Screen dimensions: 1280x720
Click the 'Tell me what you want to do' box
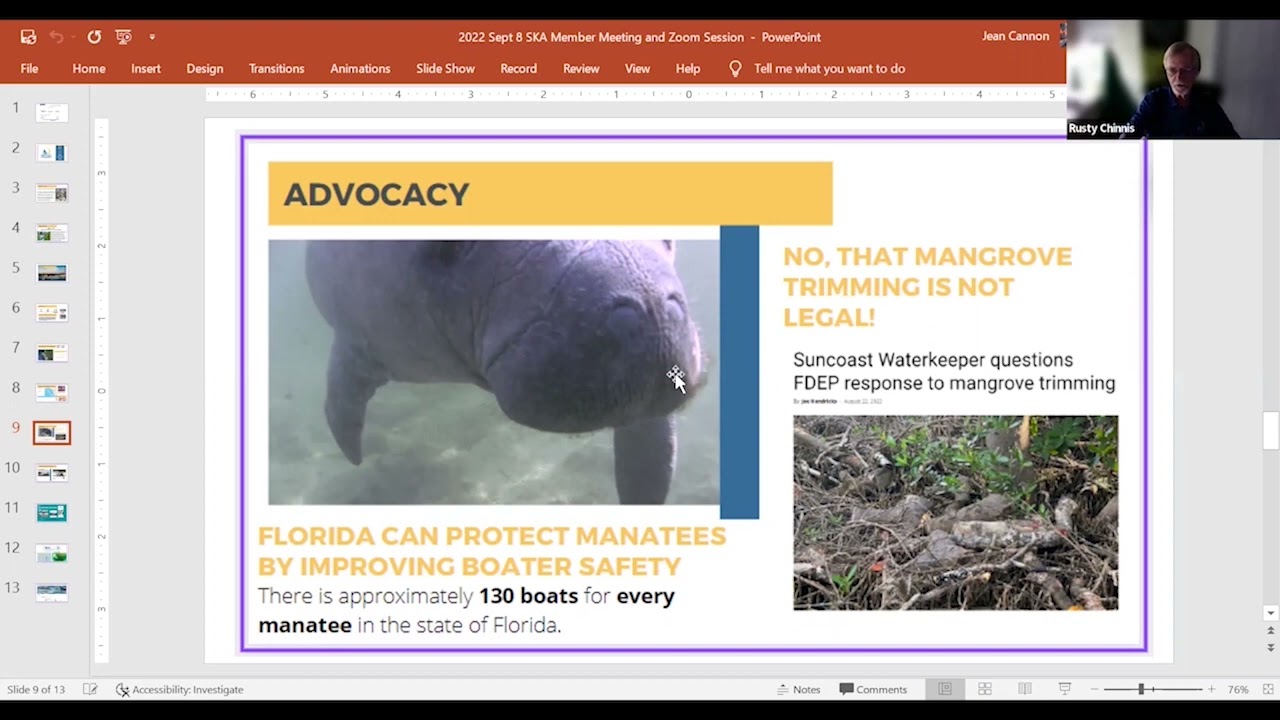[830, 69]
